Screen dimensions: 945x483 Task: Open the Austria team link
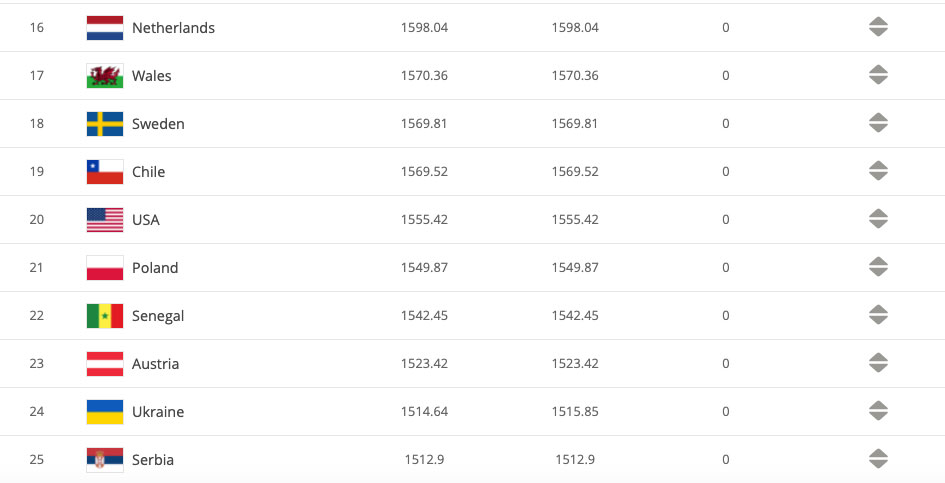155,364
